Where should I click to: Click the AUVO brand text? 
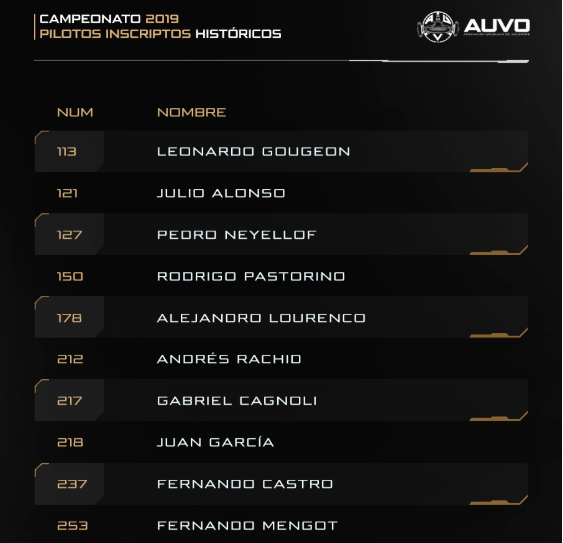(497, 26)
